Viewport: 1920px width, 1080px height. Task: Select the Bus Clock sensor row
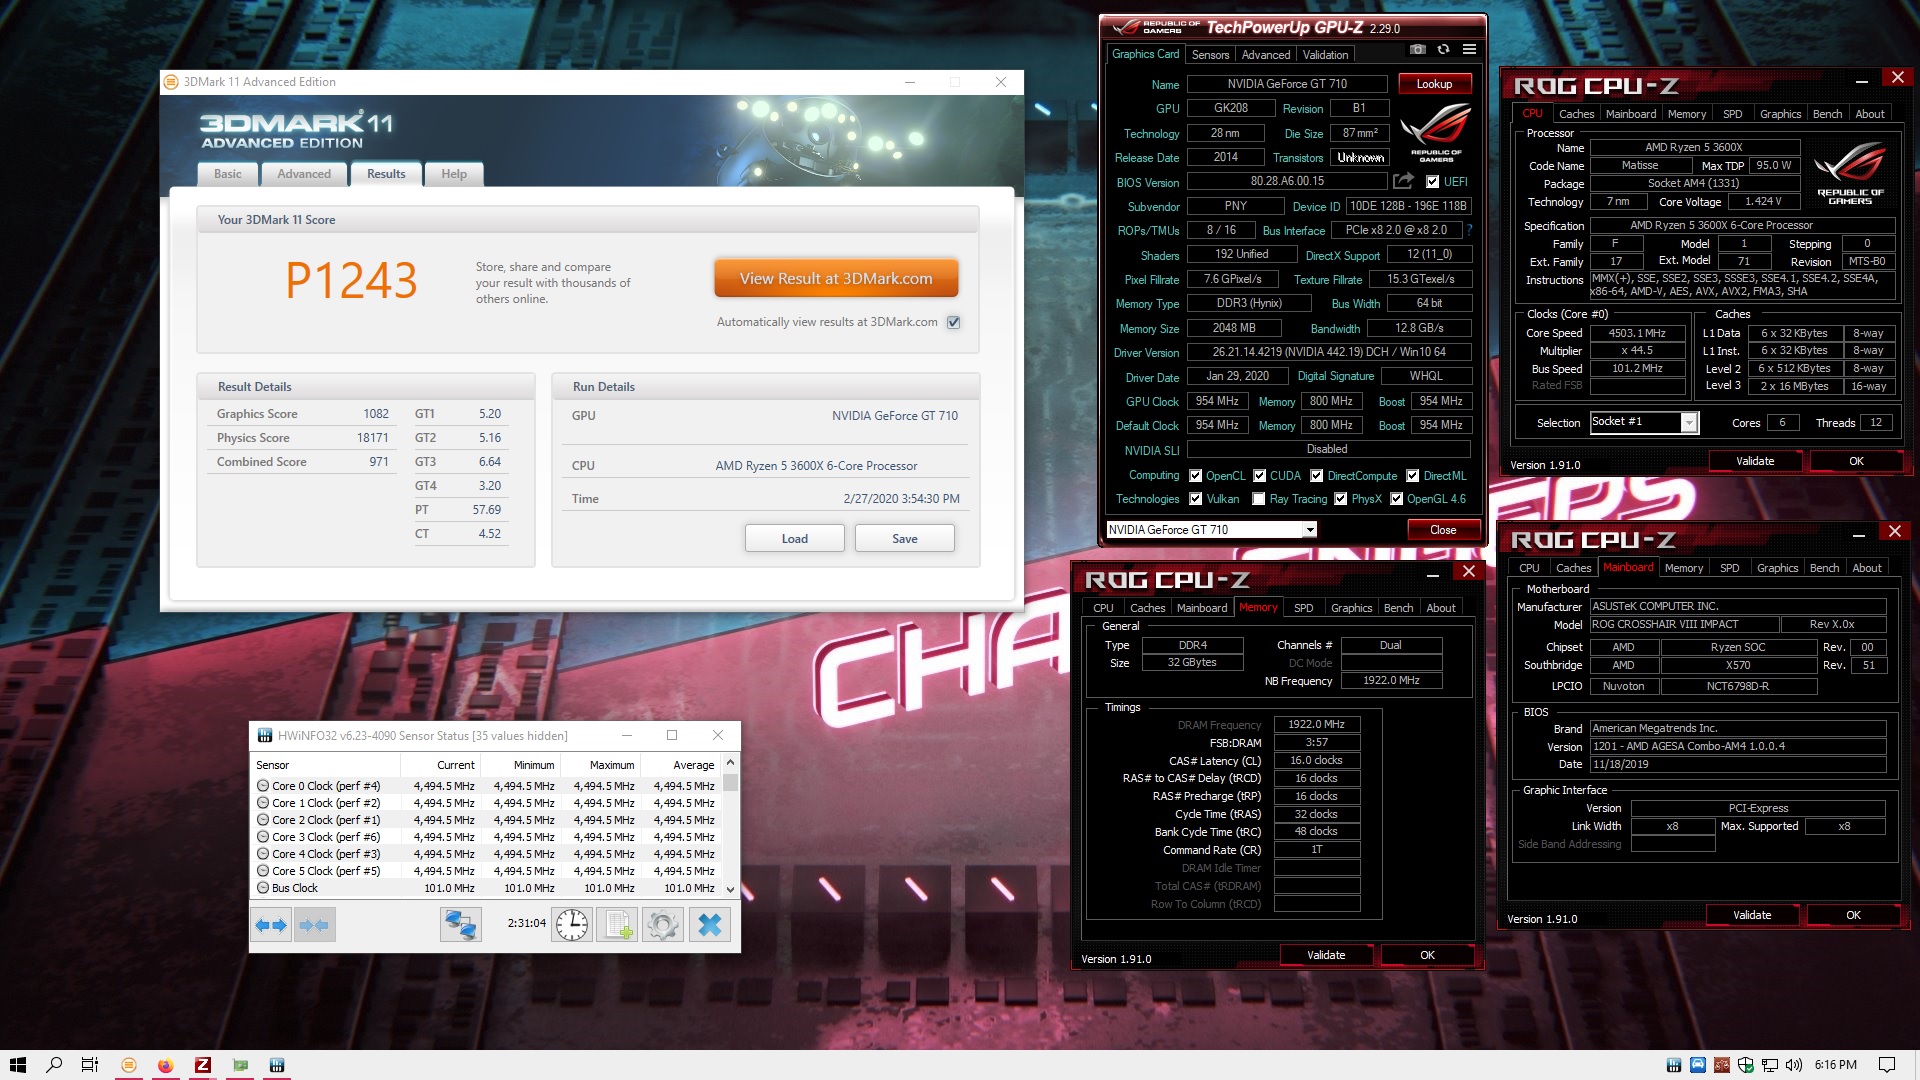point(486,888)
